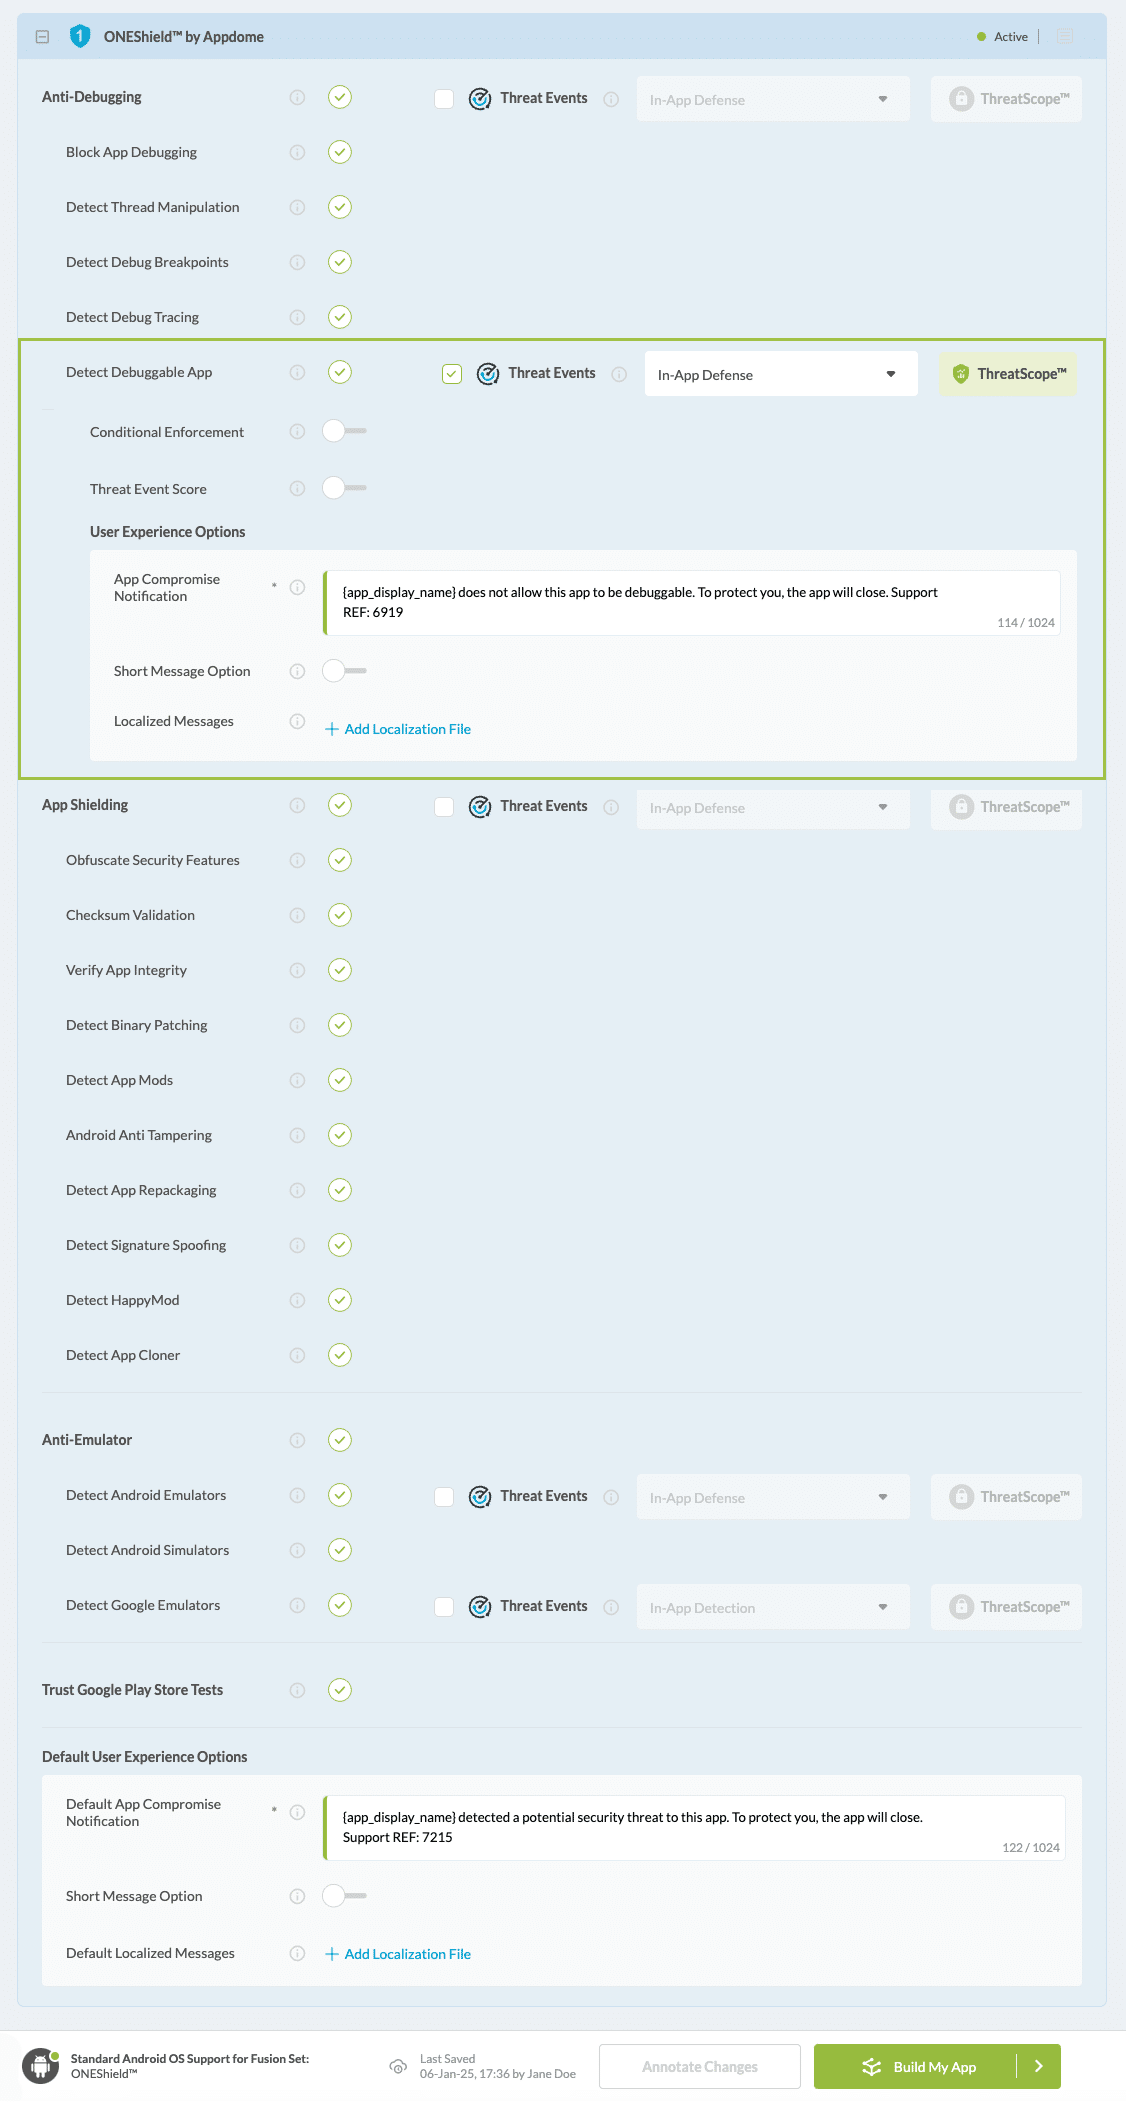Open the list menu icon next to Active
Image resolution: width=1126 pixels, height=2106 pixels.
click(1065, 37)
